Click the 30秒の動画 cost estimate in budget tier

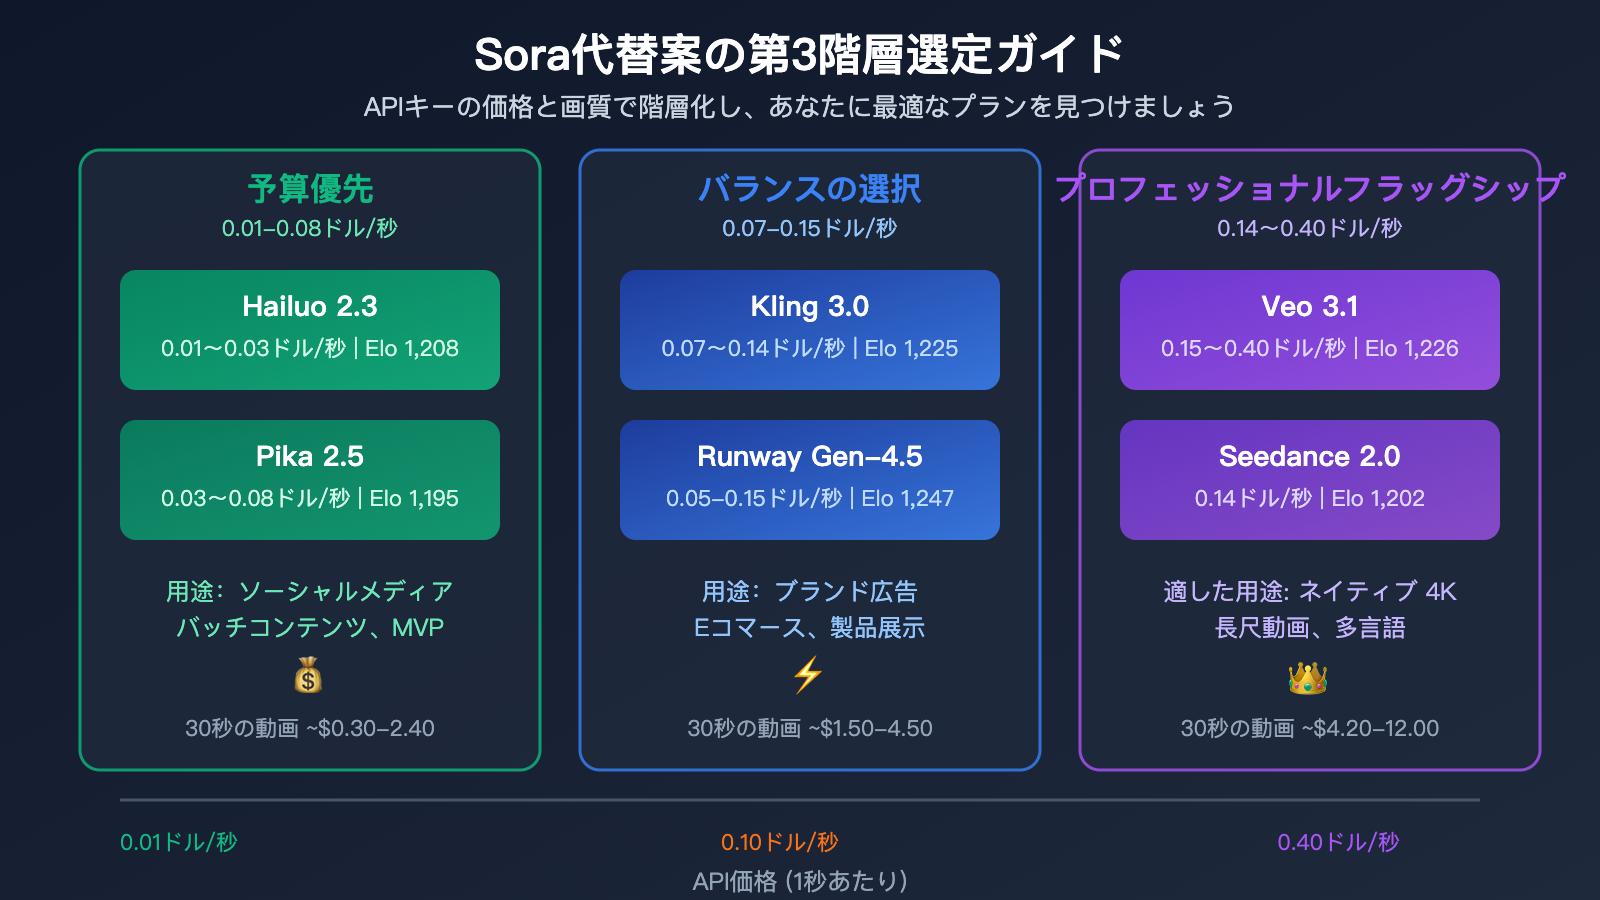(x=308, y=729)
